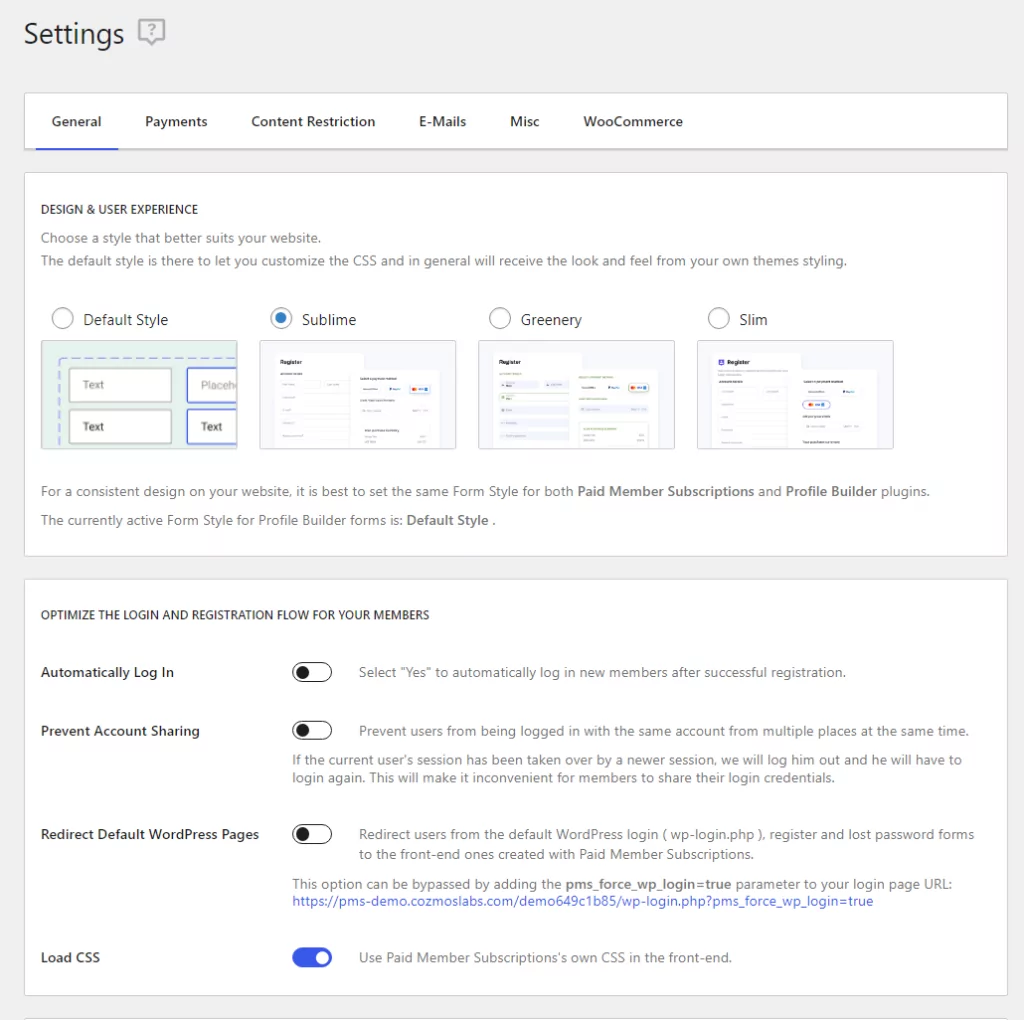Switch to the General tab
The height and width of the screenshot is (1020, 1024).
[x=76, y=121]
